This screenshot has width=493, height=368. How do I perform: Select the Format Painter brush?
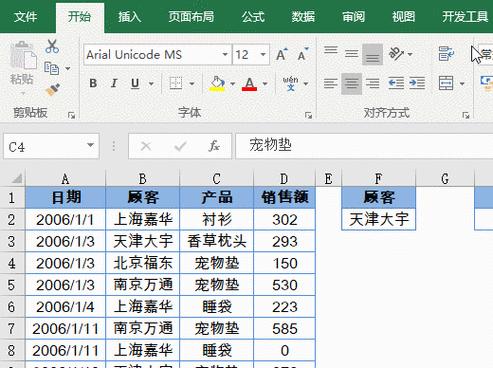point(53,89)
